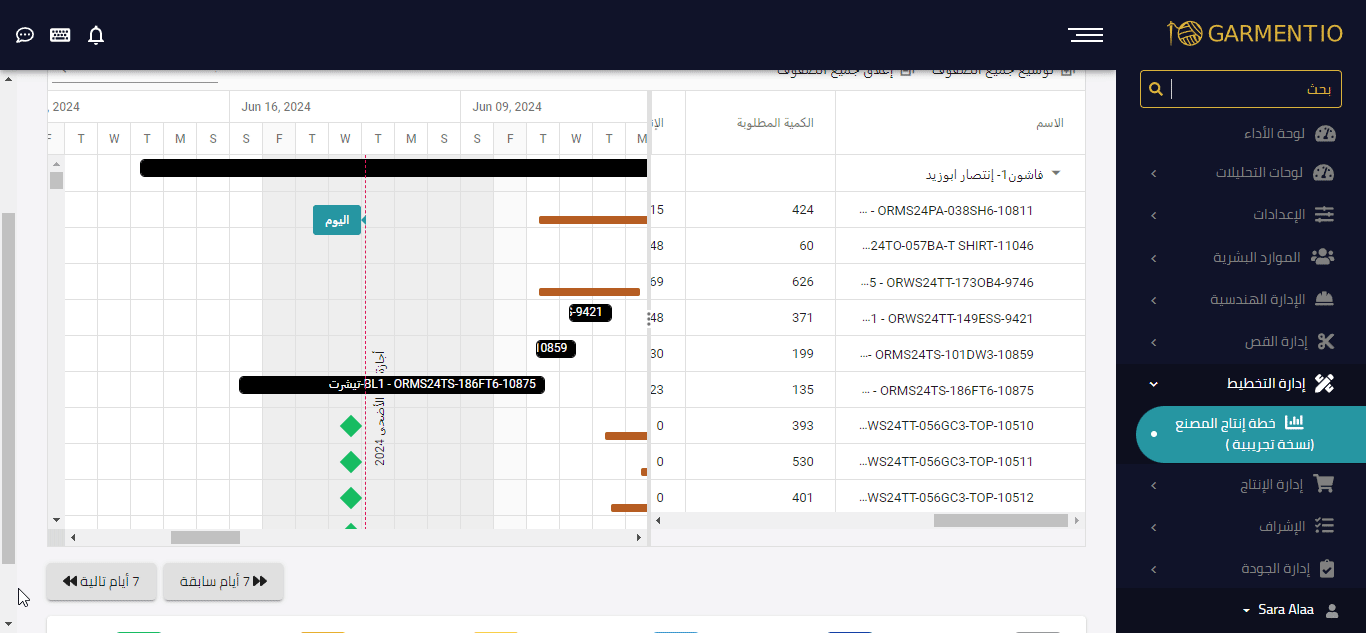
Task: Click the 7 أيام سابقة button
Action: [224, 581]
